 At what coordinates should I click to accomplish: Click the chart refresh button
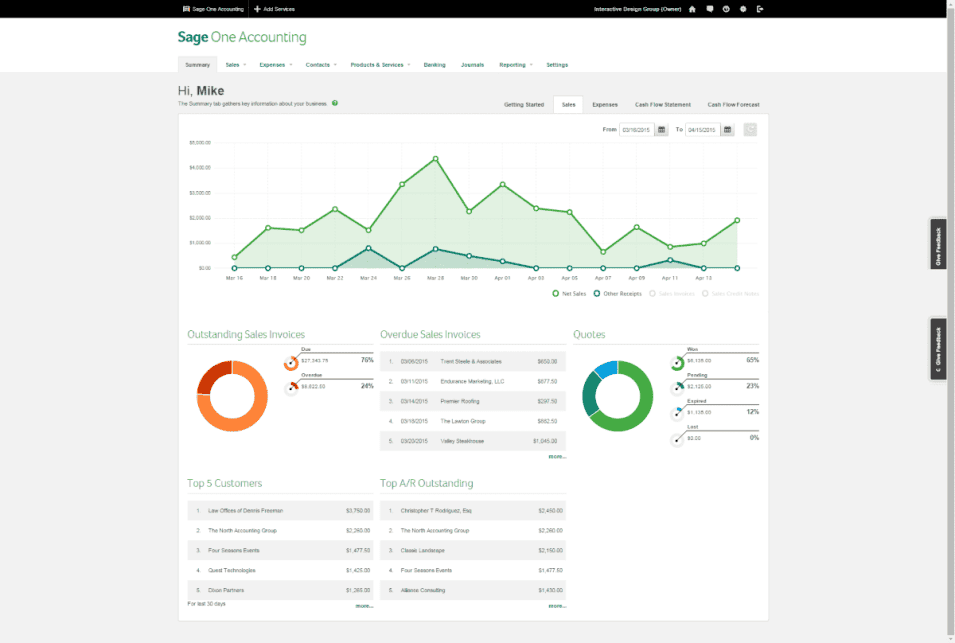pyautogui.click(x=750, y=130)
